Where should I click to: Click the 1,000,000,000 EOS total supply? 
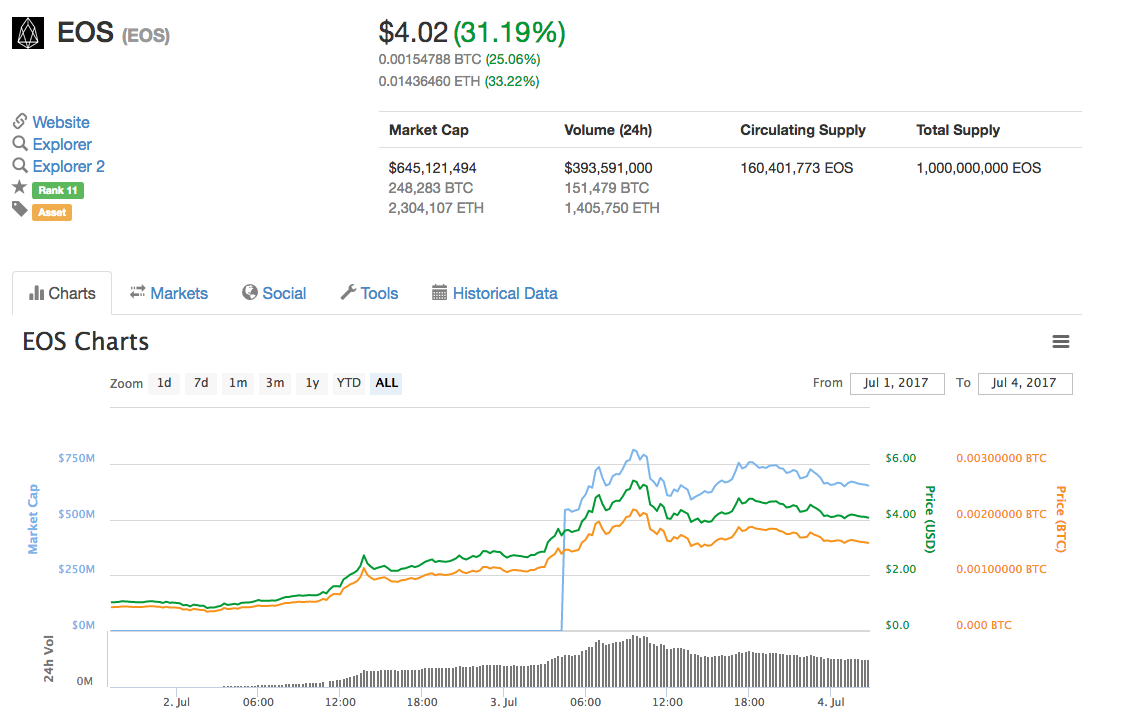point(978,168)
